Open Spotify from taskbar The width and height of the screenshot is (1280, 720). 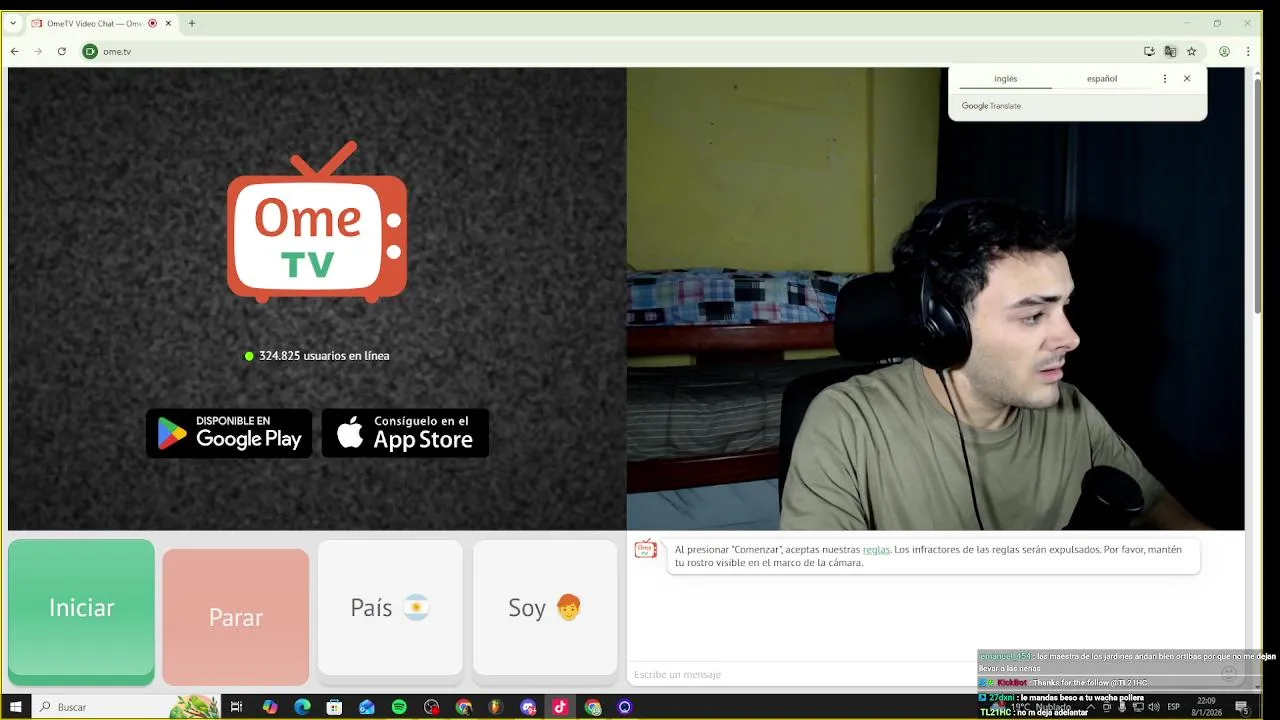tap(399, 707)
